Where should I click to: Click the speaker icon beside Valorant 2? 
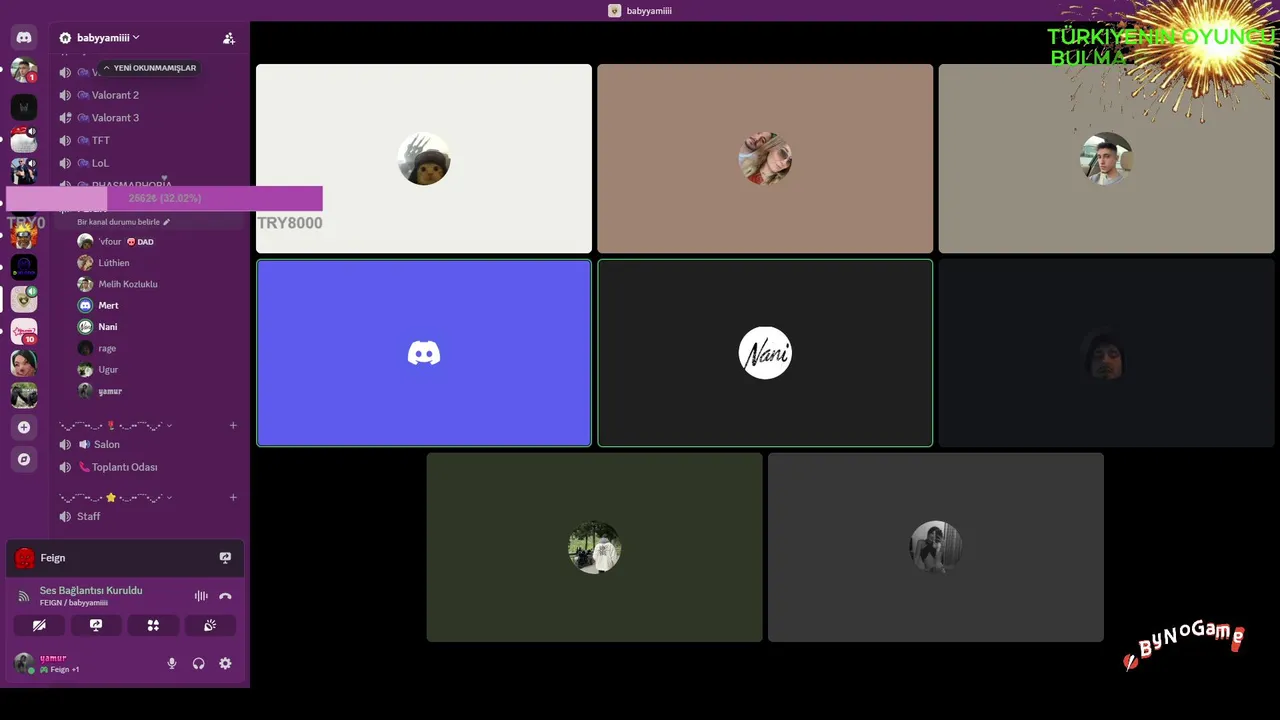tap(65, 95)
